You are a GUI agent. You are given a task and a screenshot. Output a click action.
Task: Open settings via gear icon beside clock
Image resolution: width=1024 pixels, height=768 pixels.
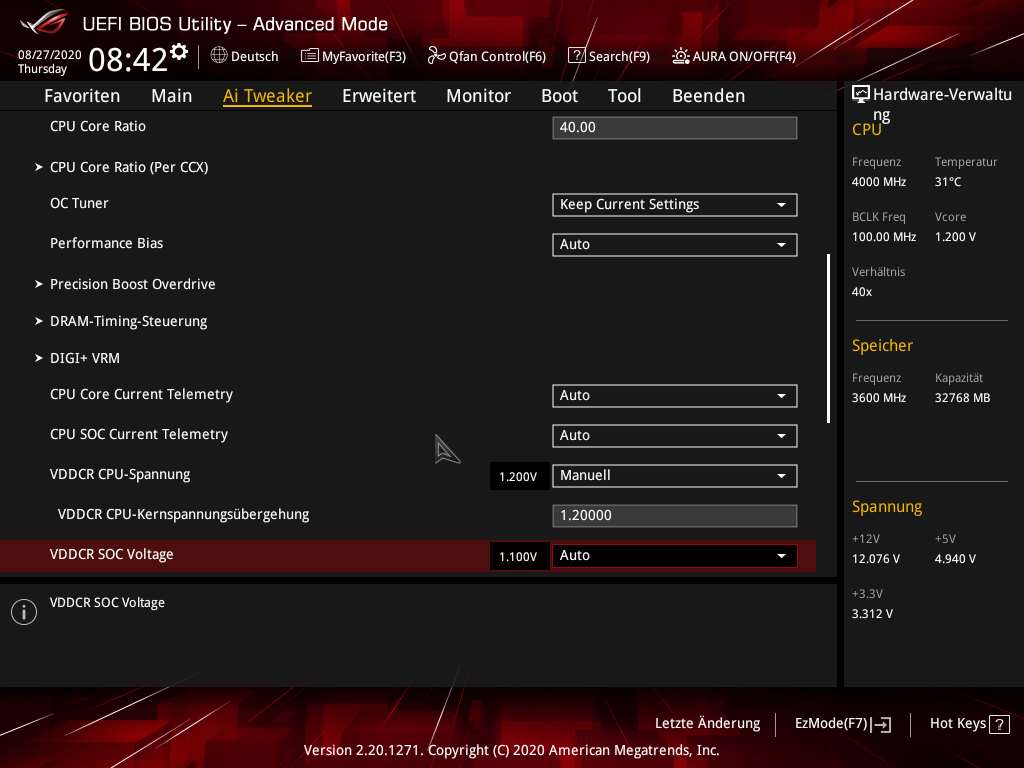click(x=179, y=52)
